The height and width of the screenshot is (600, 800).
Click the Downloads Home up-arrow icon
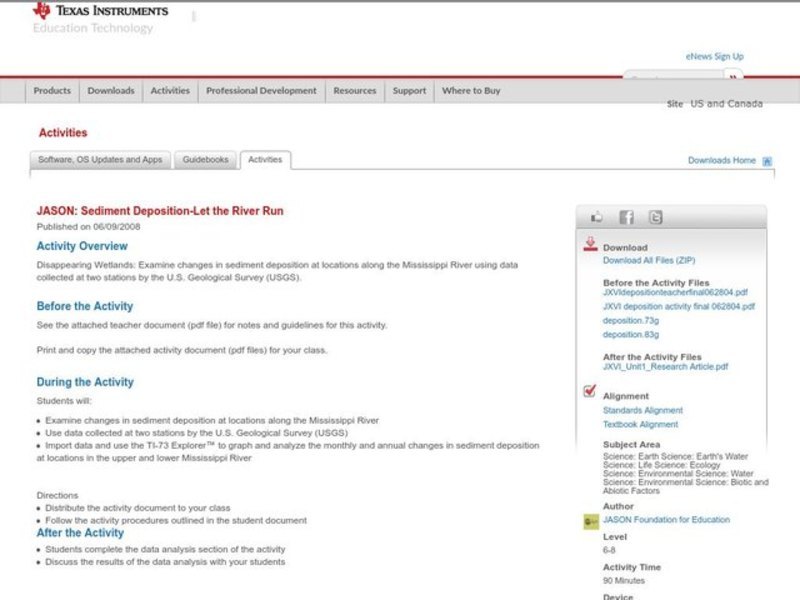tap(767, 161)
